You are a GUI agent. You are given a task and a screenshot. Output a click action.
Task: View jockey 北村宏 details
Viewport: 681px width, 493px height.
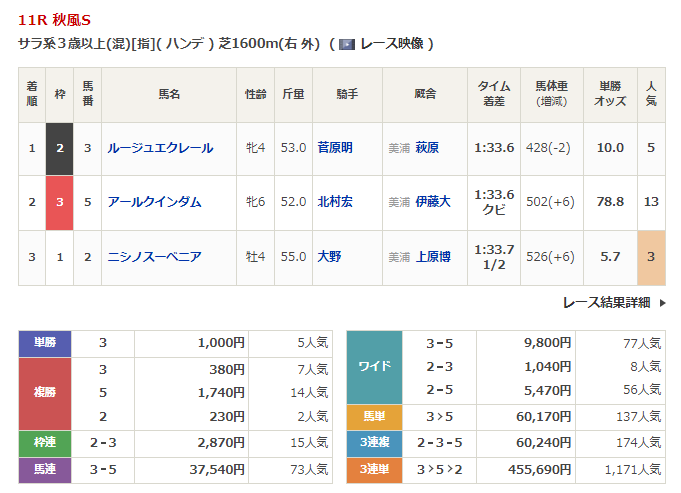tap(334, 202)
